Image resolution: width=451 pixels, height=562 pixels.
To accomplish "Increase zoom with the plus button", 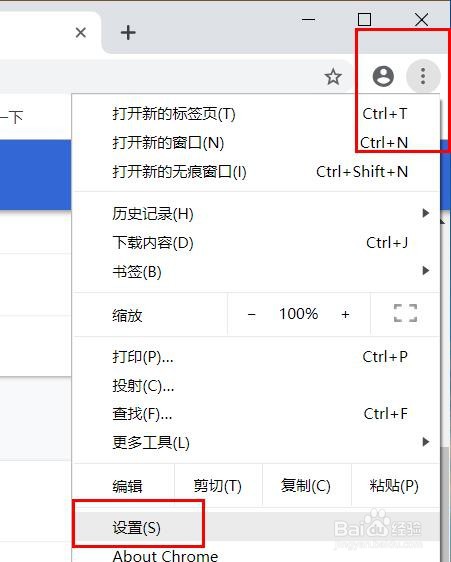I will tap(345, 315).
